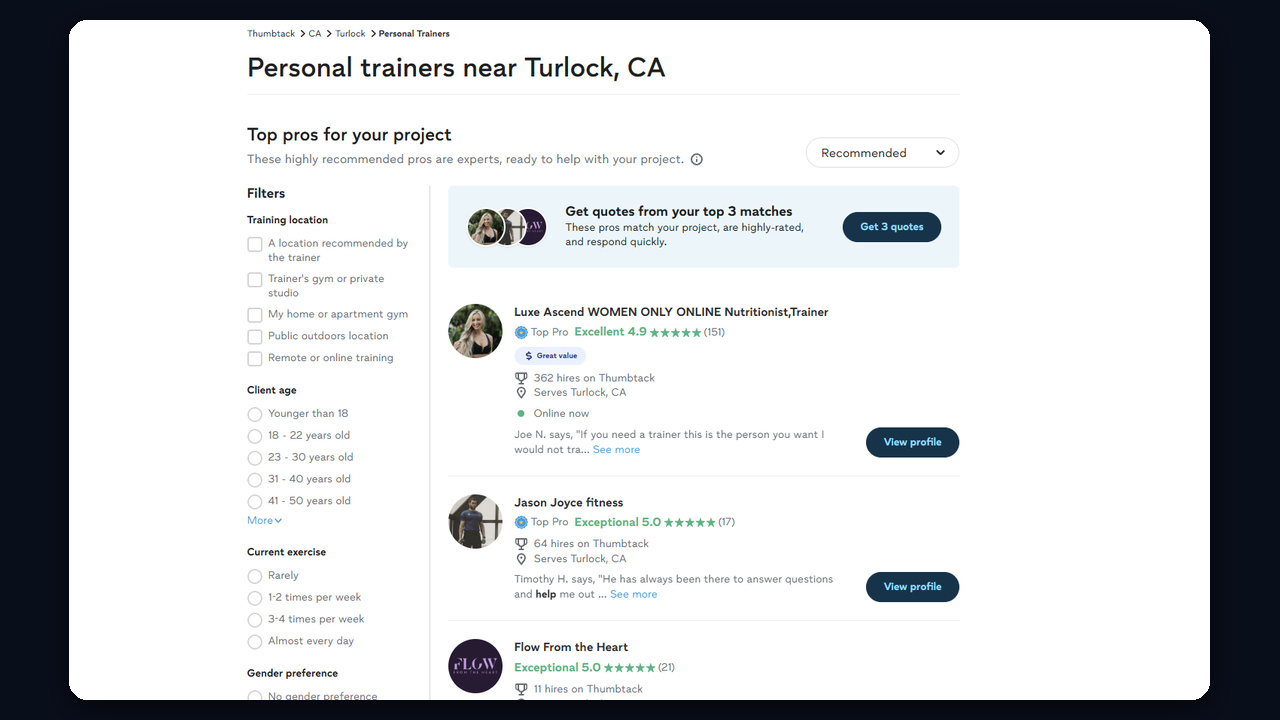Select '18 - 22 years old' option
This screenshot has height=720, width=1280.
pos(255,436)
